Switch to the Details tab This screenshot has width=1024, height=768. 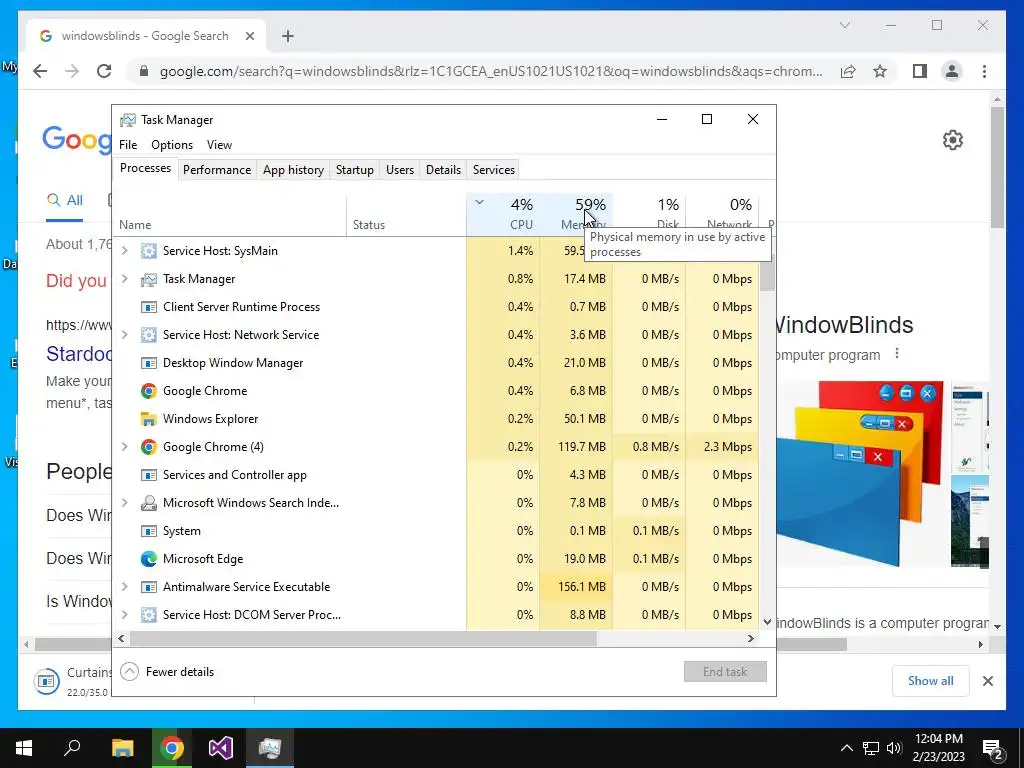click(x=443, y=170)
